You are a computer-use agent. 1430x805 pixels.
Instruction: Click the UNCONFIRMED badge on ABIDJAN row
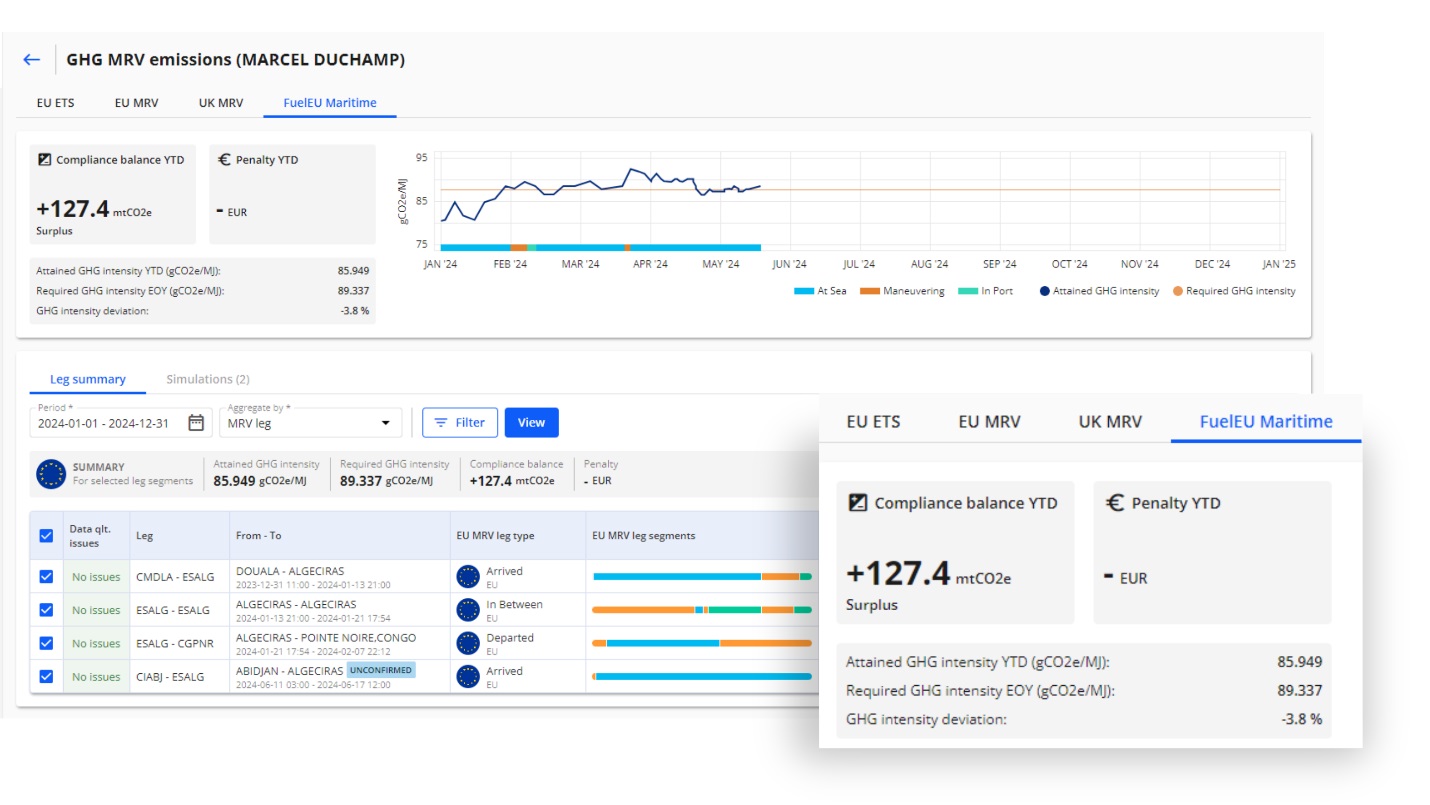381,670
